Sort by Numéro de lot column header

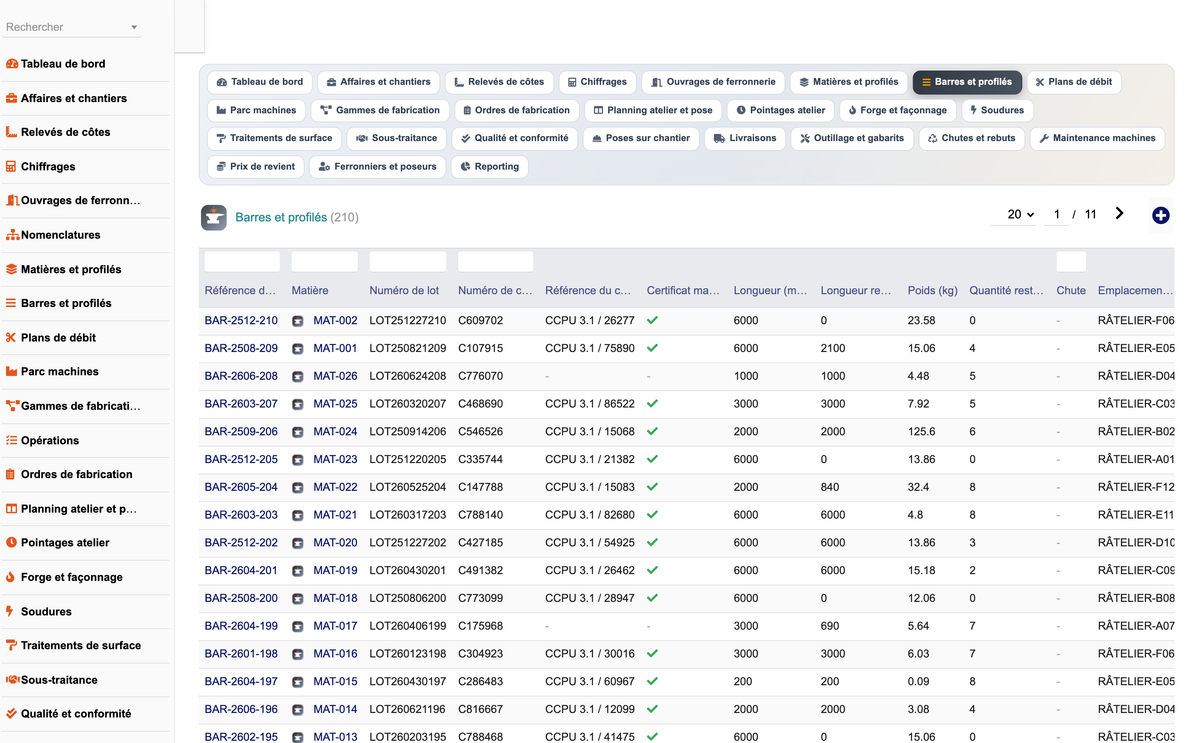404,291
